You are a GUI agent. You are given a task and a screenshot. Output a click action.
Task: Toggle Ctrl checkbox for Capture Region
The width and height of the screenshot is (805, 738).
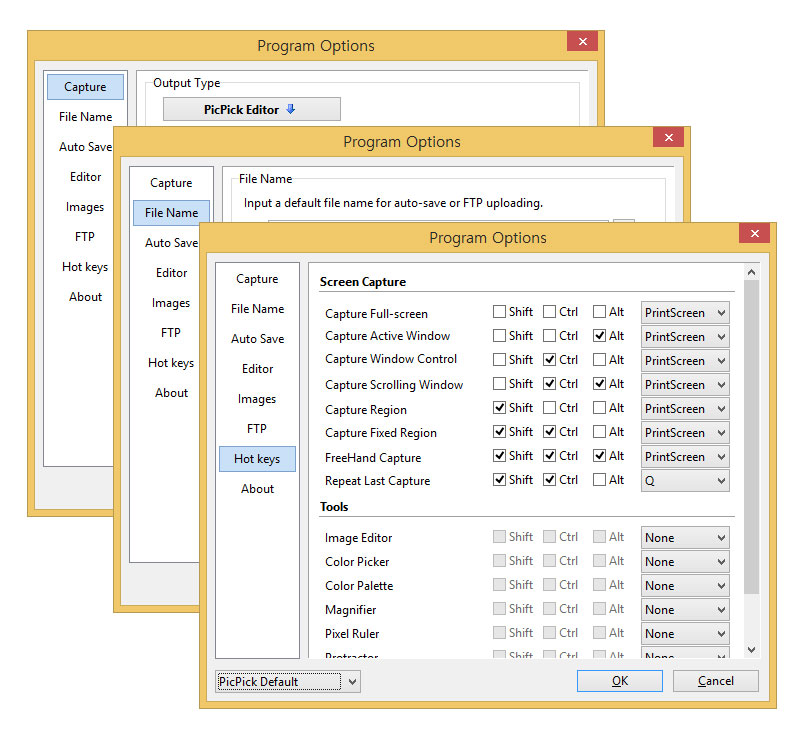[550, 408]
